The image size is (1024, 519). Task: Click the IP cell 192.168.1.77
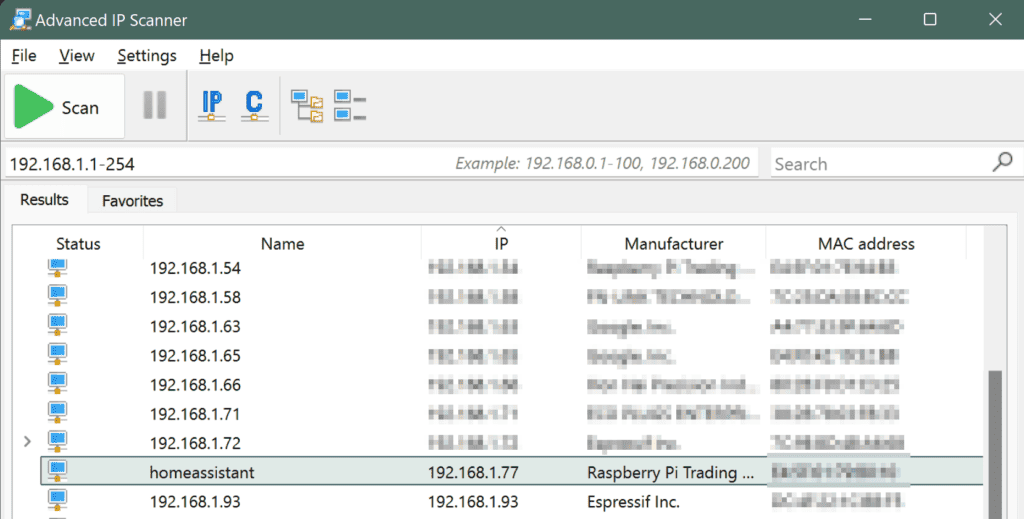[473, 473]
